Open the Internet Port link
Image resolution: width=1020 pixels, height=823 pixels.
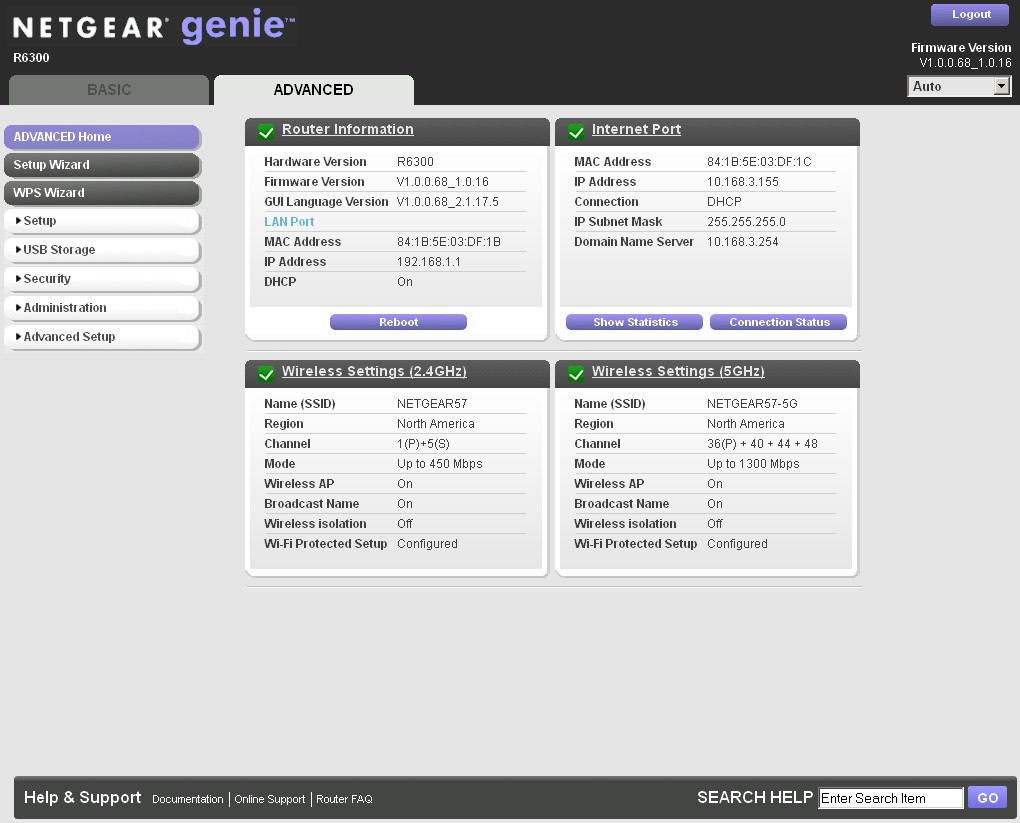pyautogui.click(x=636, y=129)
